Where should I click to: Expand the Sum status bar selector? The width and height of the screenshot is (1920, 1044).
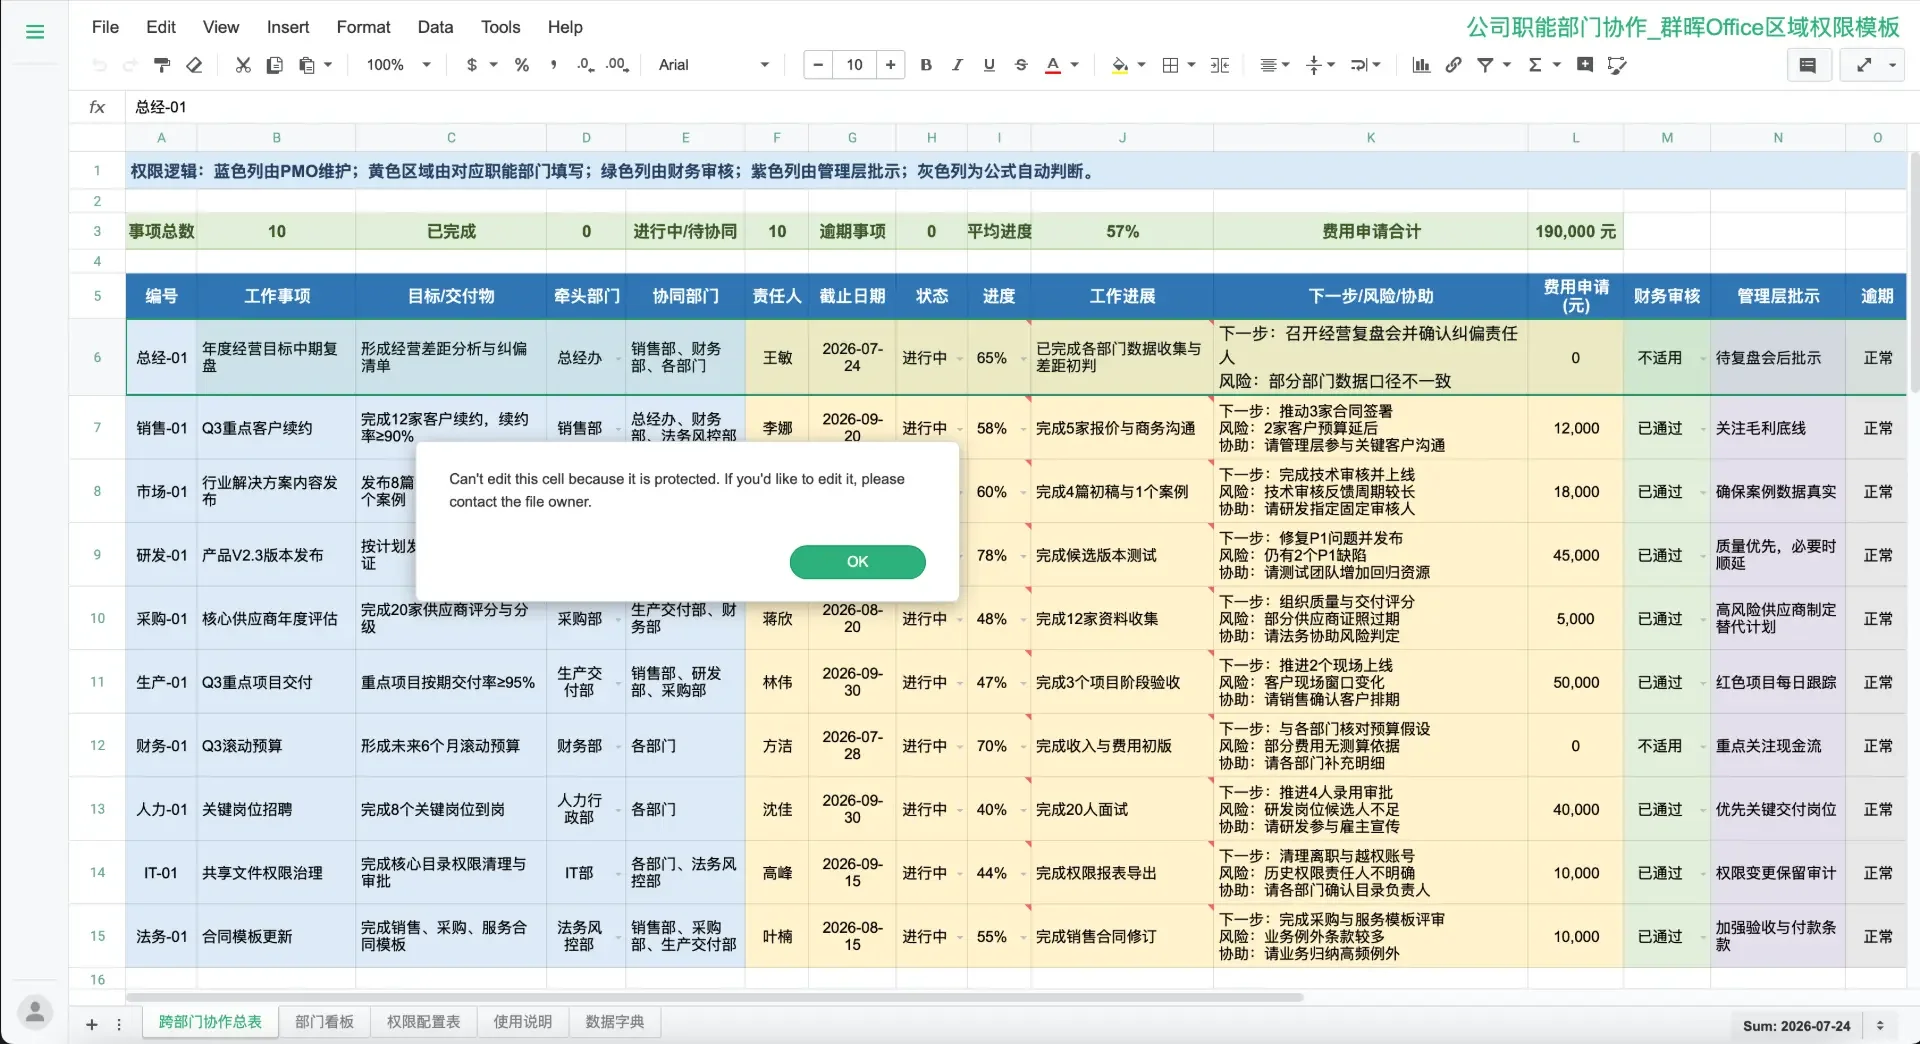point(1880,1026)
